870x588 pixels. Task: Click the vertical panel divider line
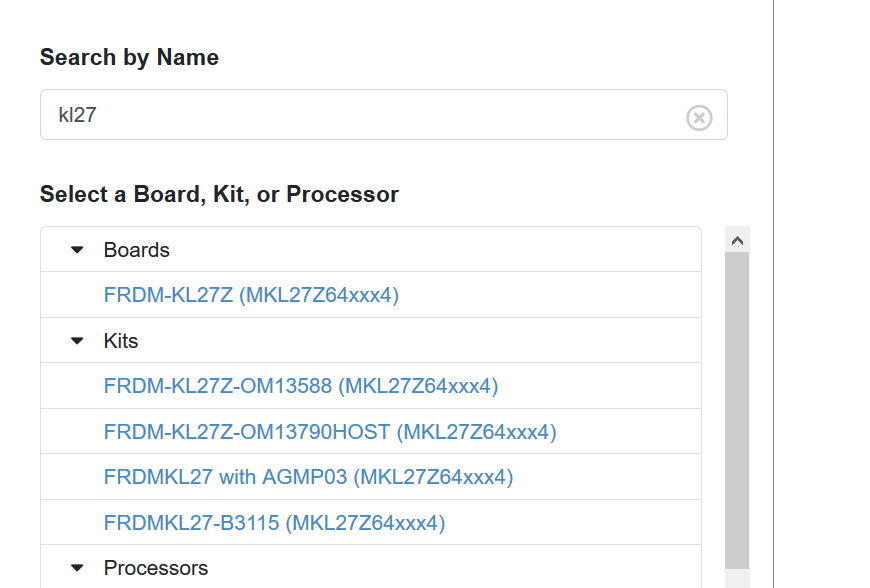(774, 300)
